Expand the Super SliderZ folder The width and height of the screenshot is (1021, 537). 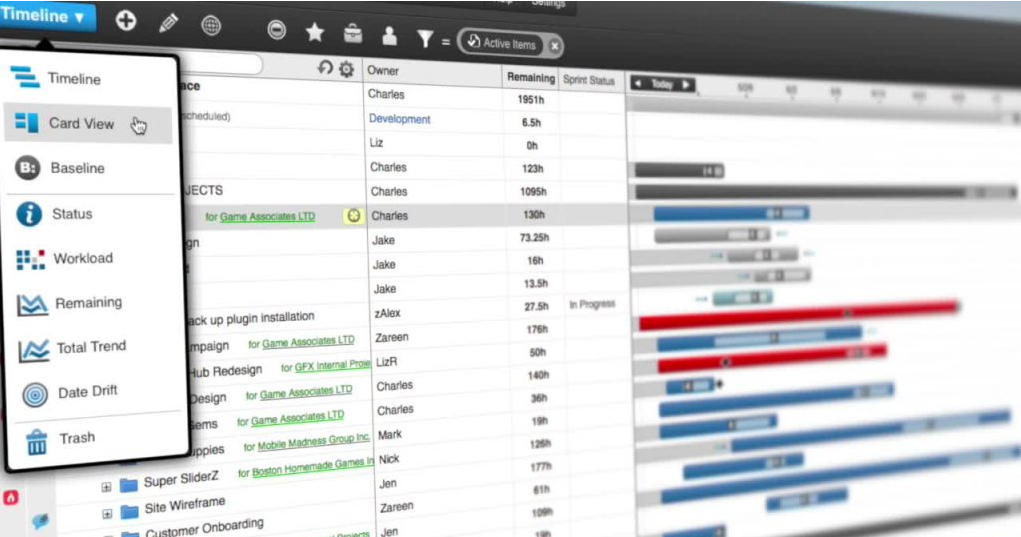pyautogui.click(x=106, y=485)
